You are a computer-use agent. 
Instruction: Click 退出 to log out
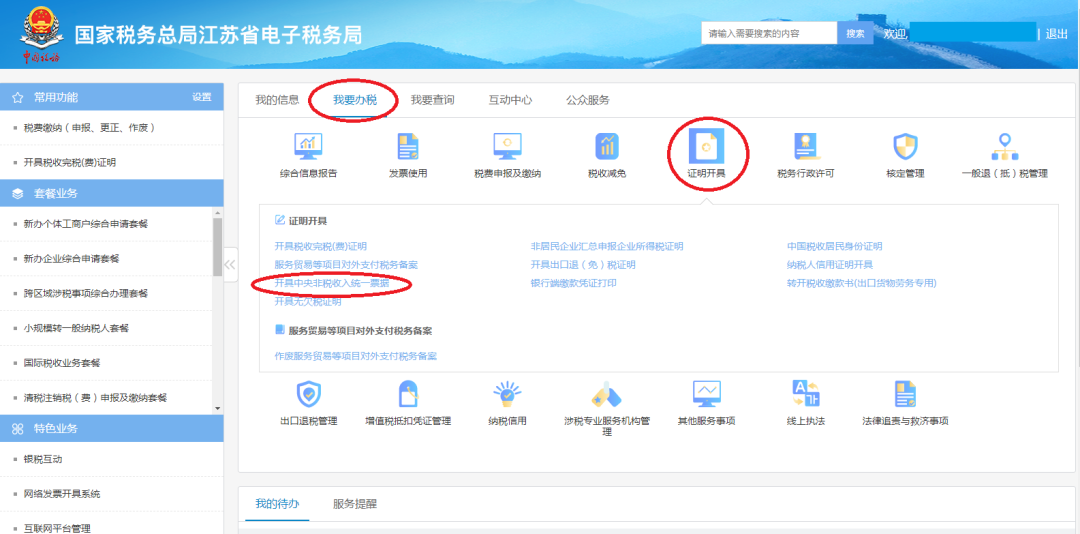pos(1057,34)
